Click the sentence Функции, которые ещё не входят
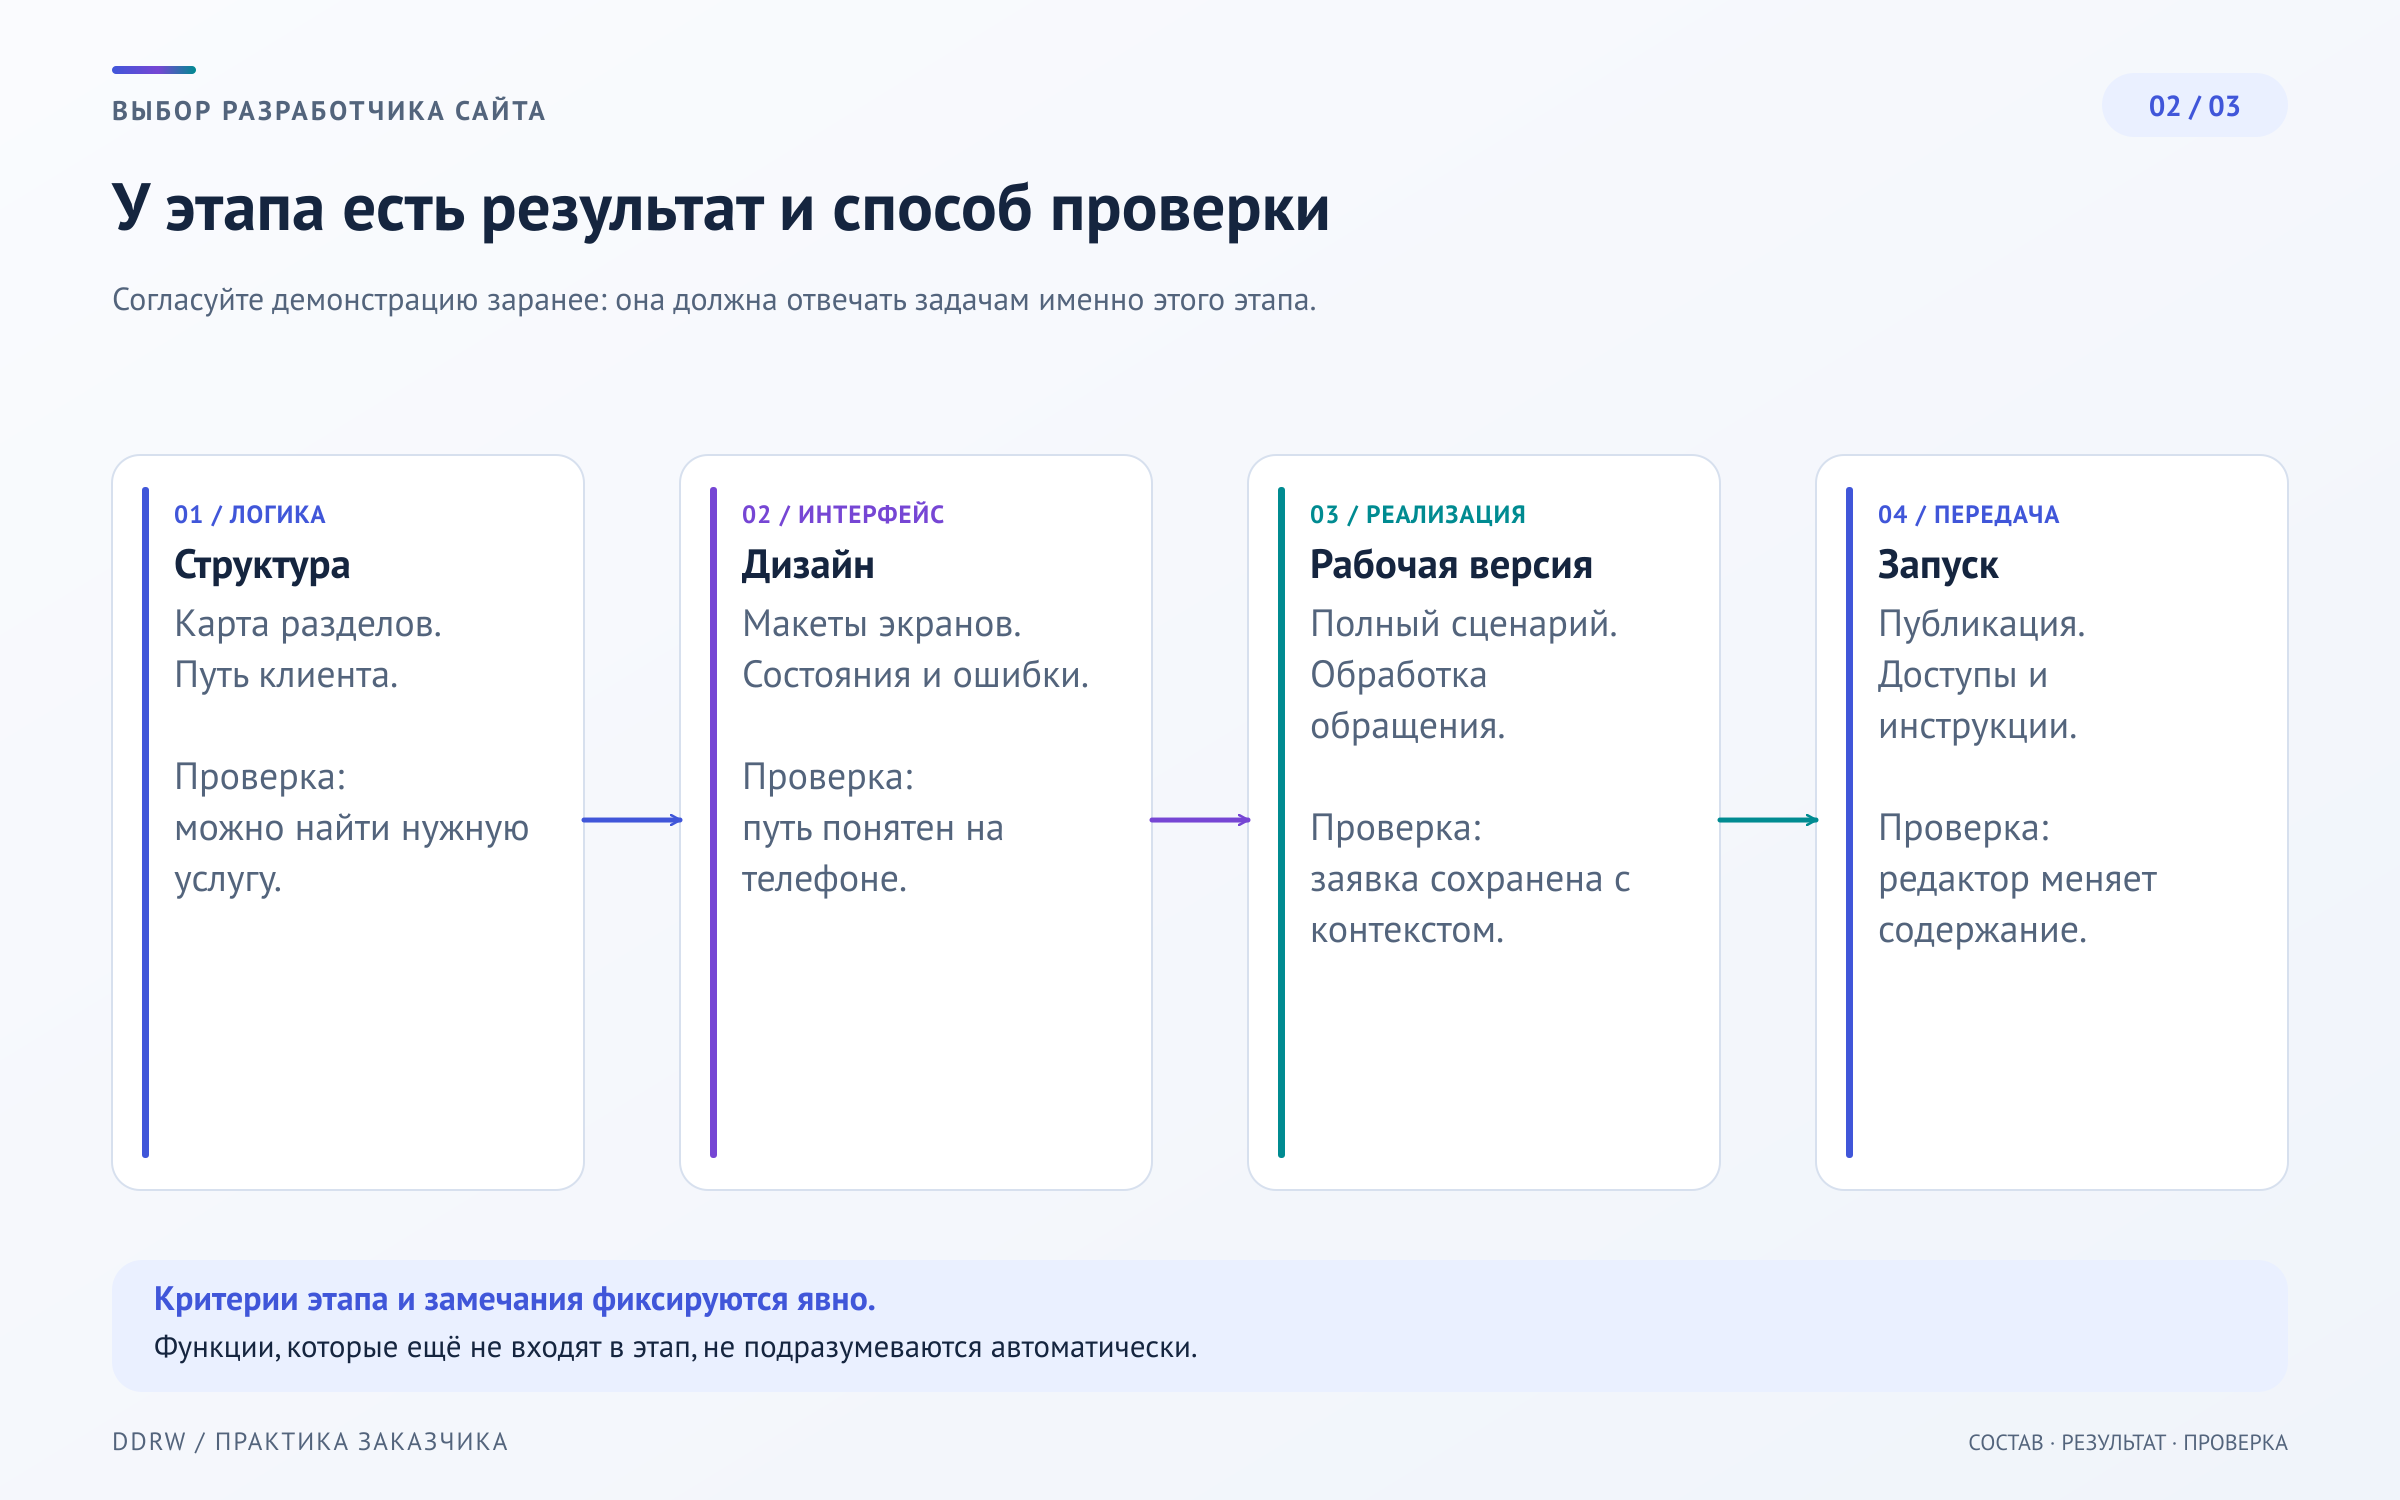 coord(676,1348)
